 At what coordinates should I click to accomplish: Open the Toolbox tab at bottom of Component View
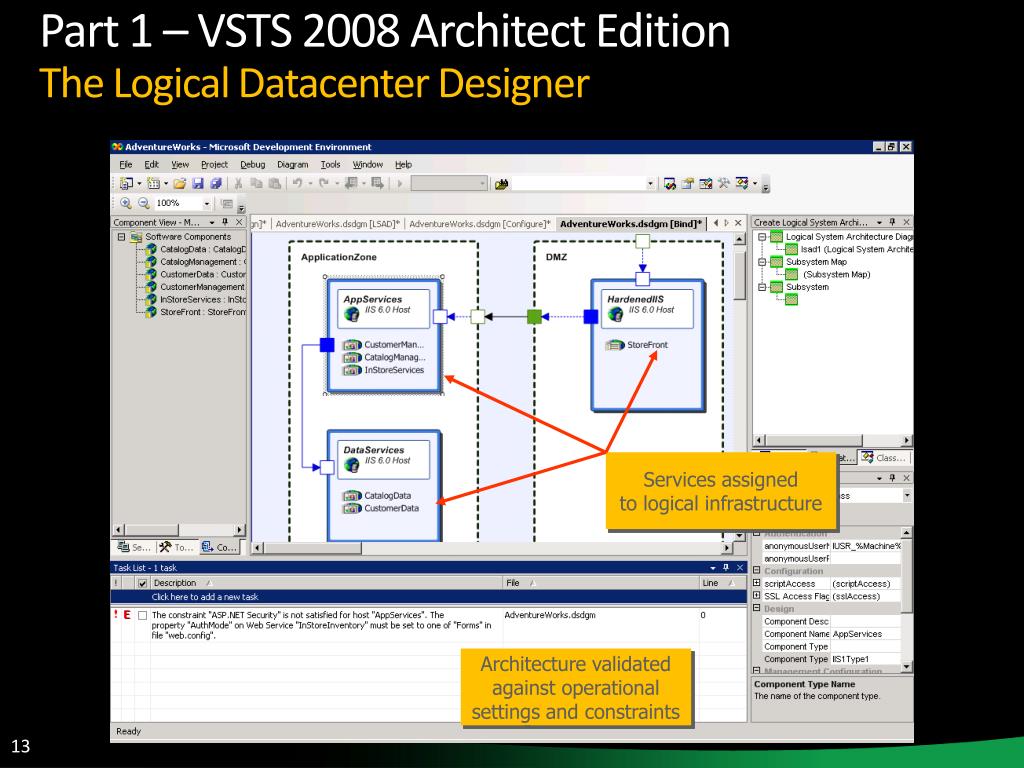[176, 547]
